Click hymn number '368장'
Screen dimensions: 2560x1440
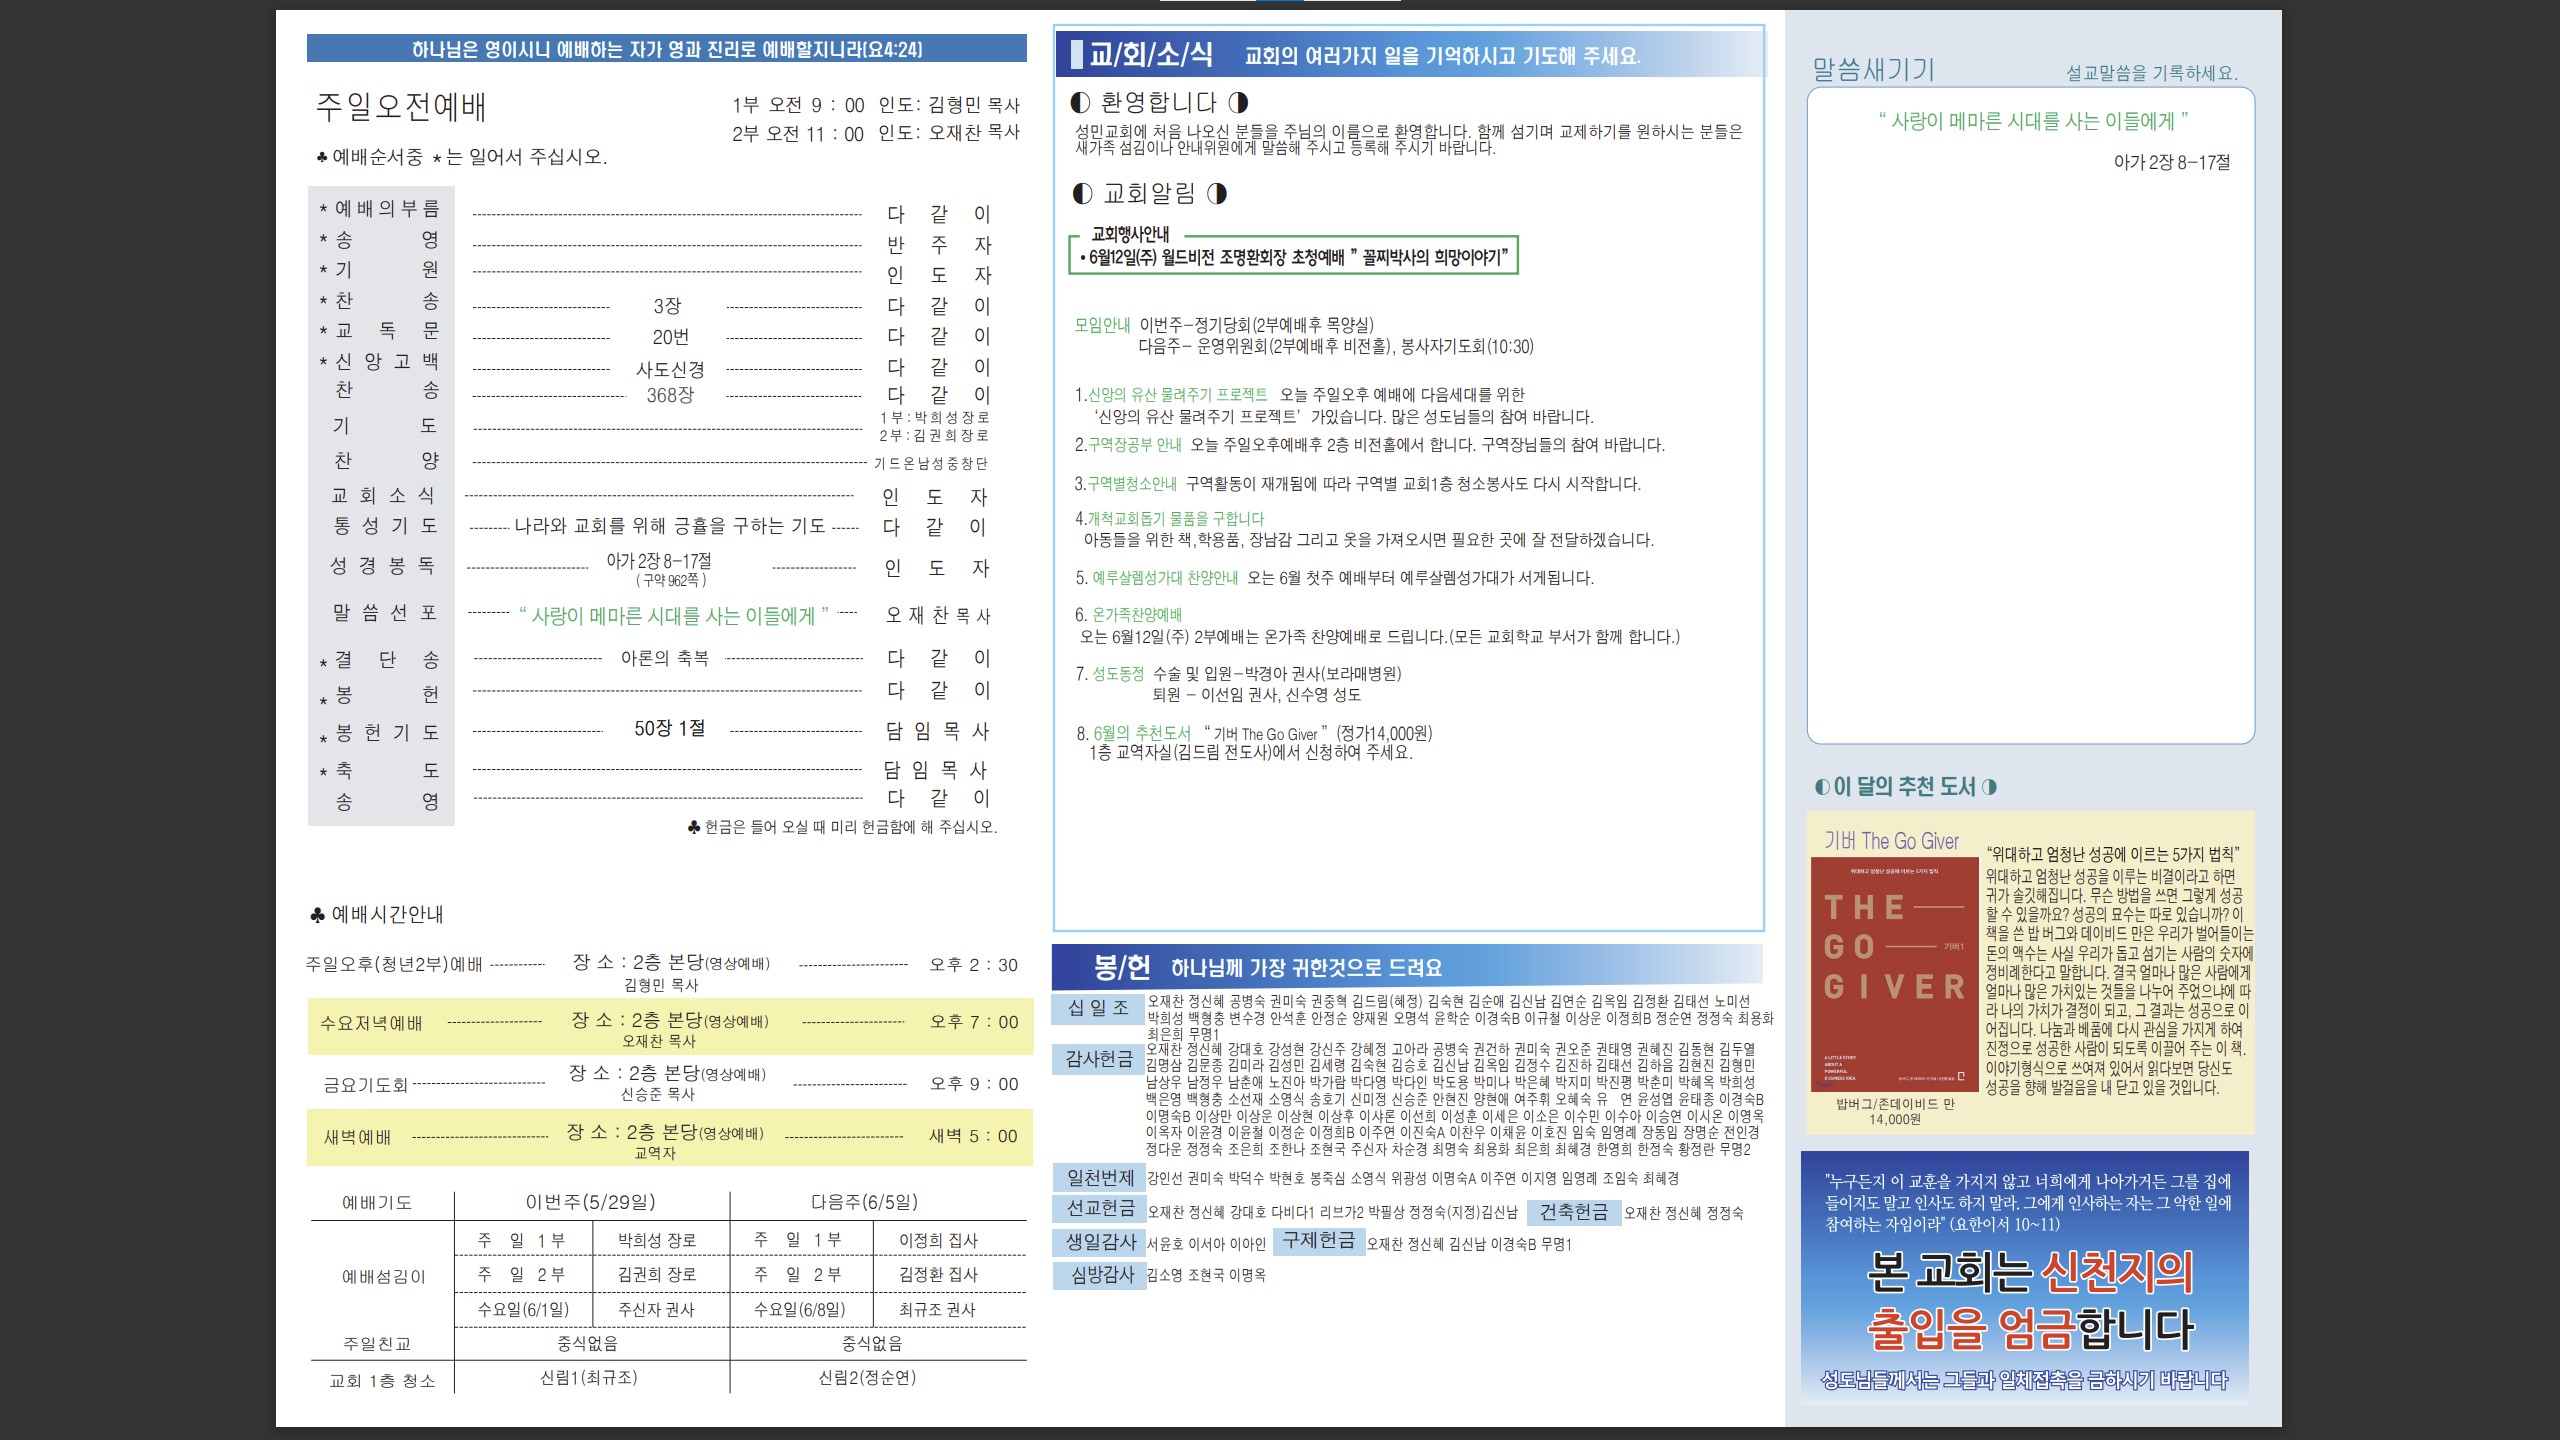point(670,395)
